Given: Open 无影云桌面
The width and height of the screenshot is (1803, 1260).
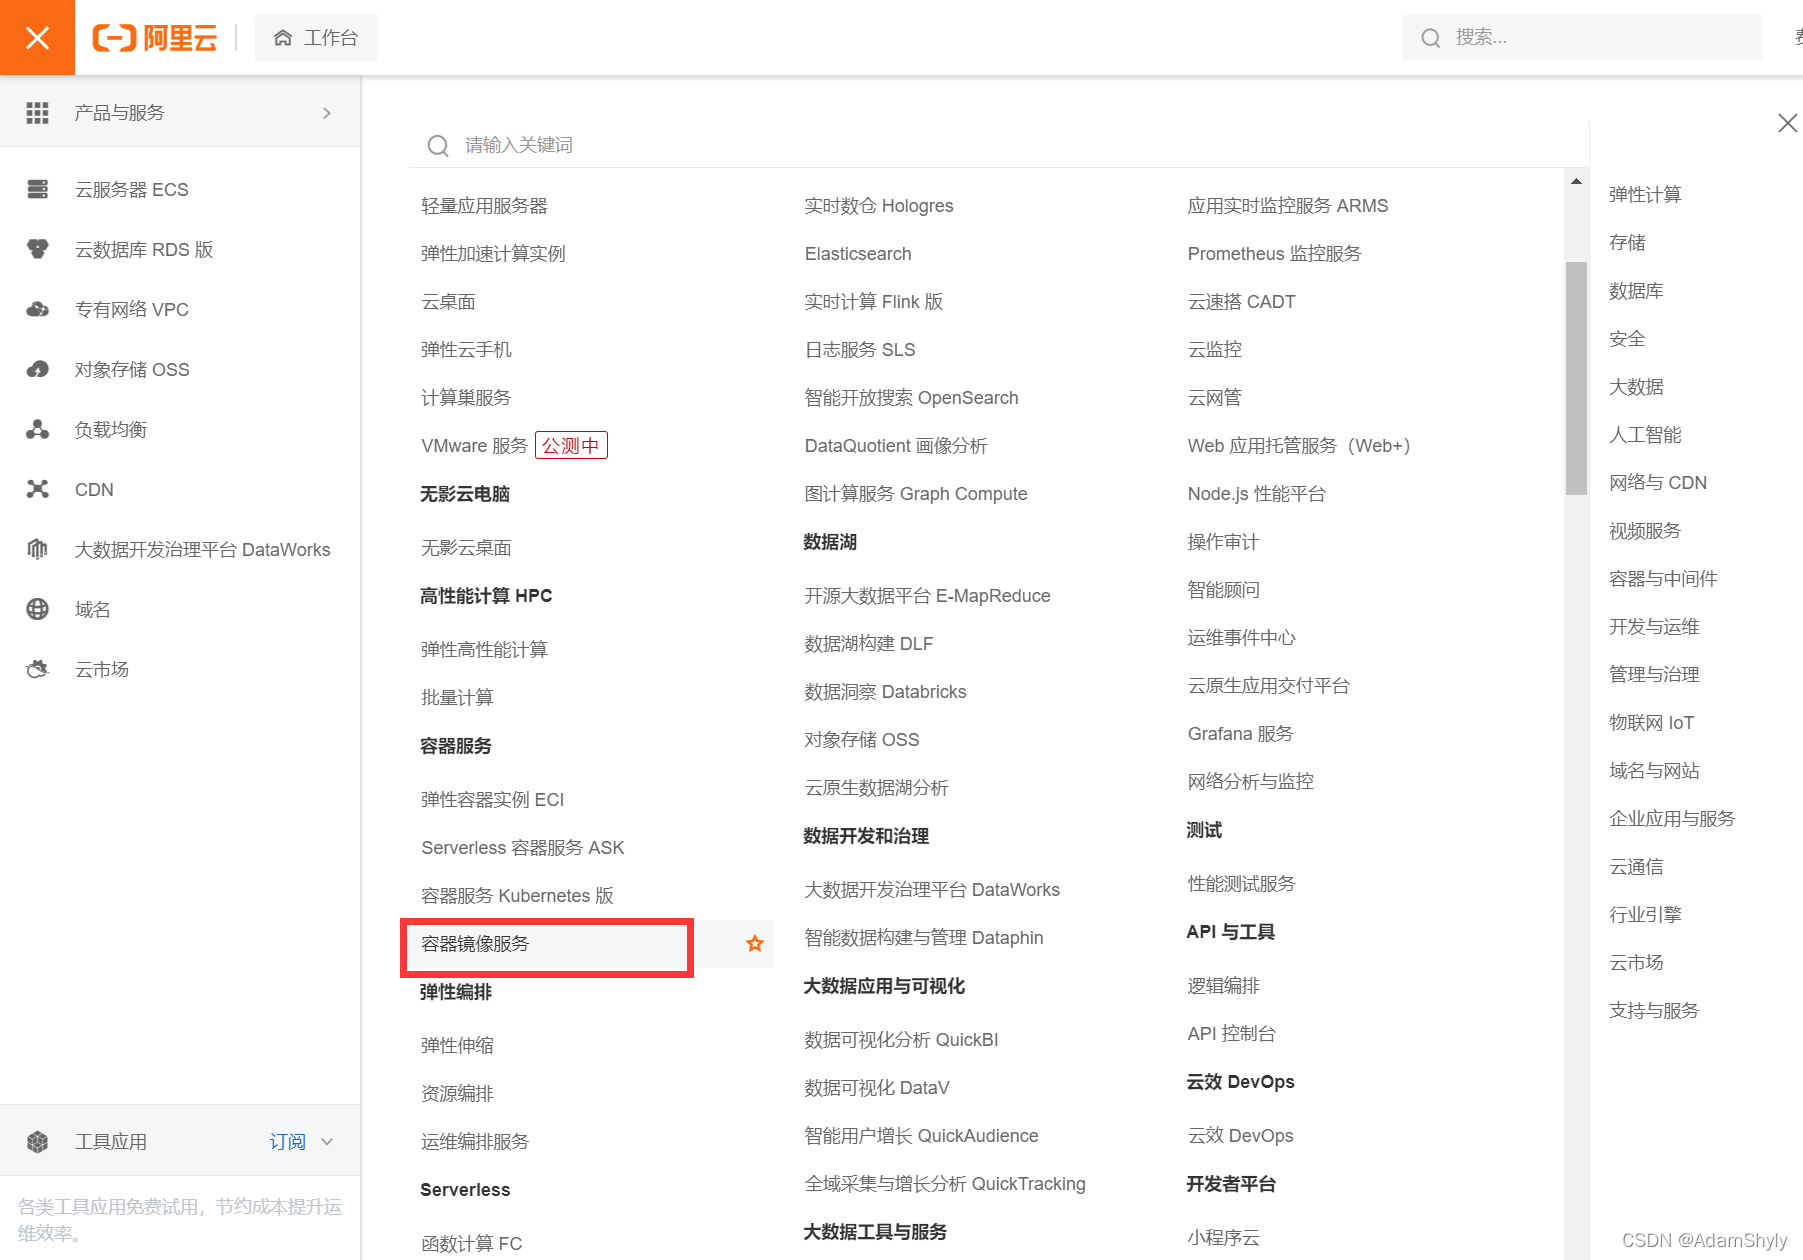Looking at the screenshot, I should pos(466,548).
